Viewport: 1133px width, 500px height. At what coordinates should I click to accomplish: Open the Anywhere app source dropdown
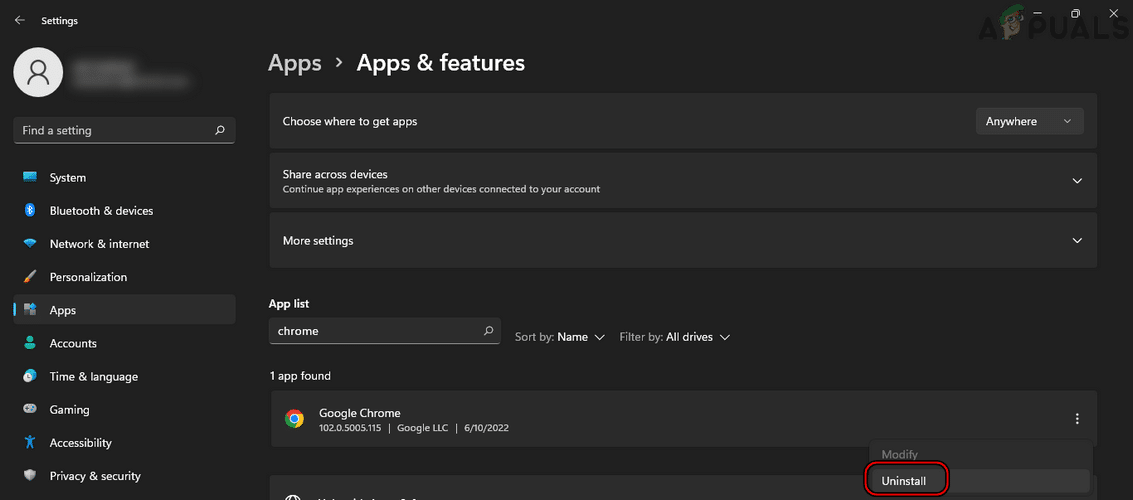click(1029, 121)
